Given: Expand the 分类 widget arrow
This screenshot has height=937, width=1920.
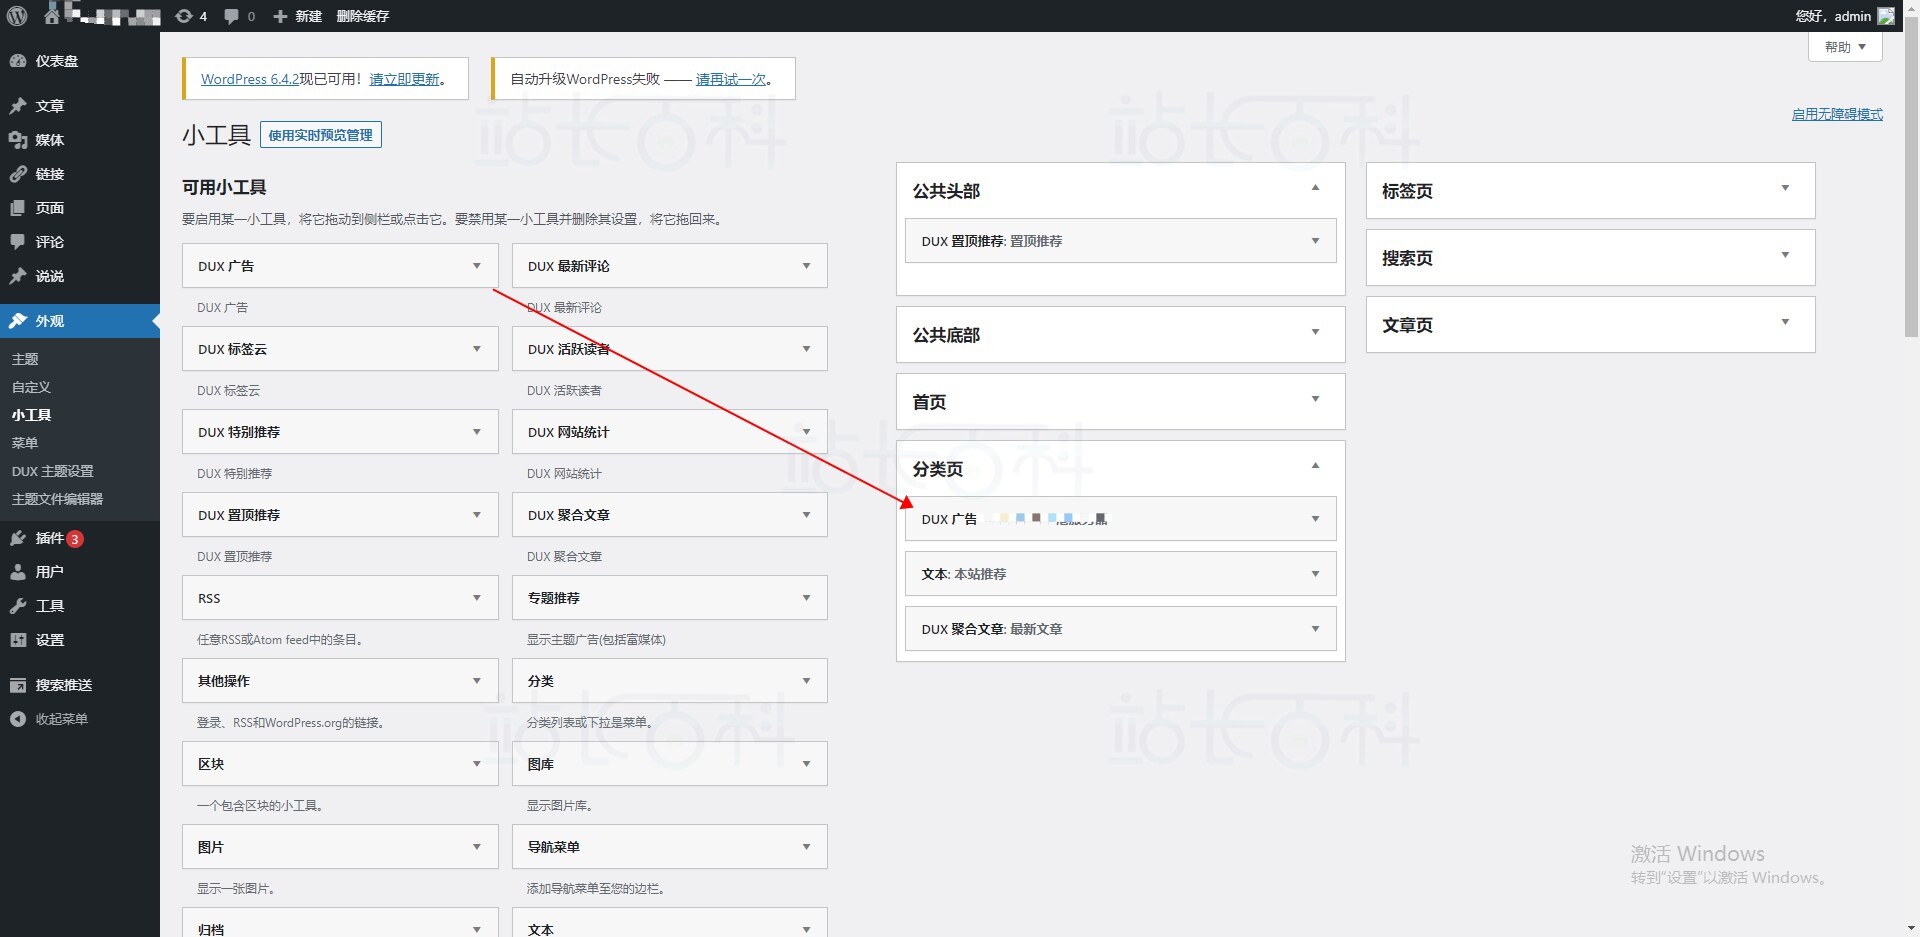Looking at the screenshot, I should click(807, 681).
